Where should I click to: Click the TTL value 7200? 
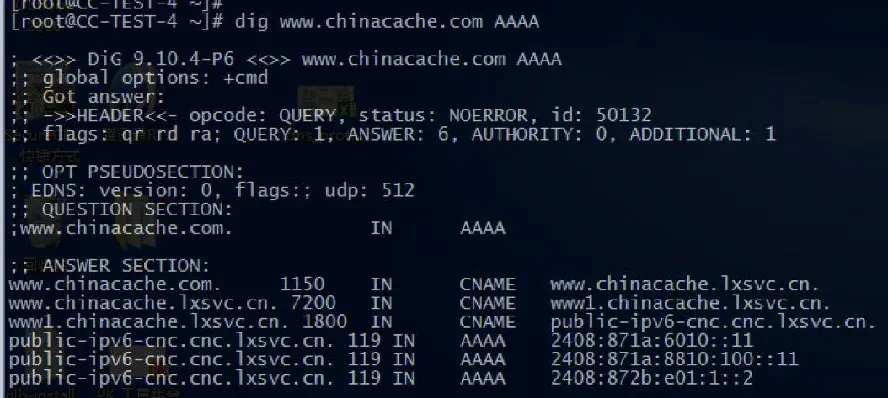(x=313, y=303)
